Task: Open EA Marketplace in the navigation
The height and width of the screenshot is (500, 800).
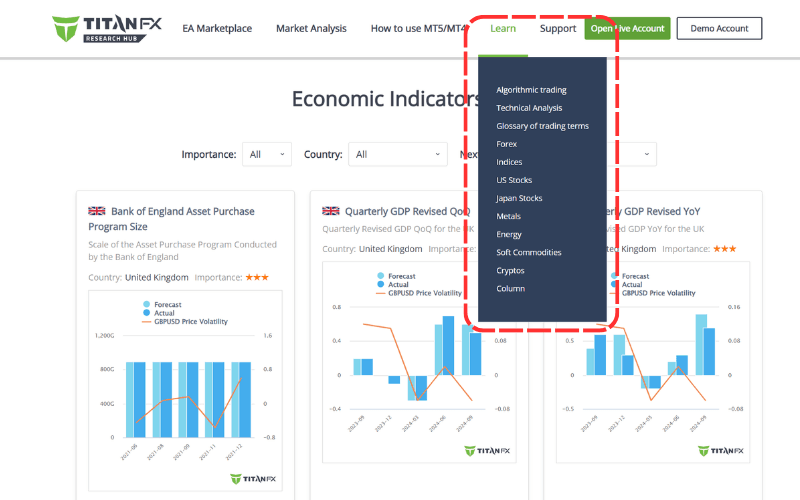Action: (217, 28)
